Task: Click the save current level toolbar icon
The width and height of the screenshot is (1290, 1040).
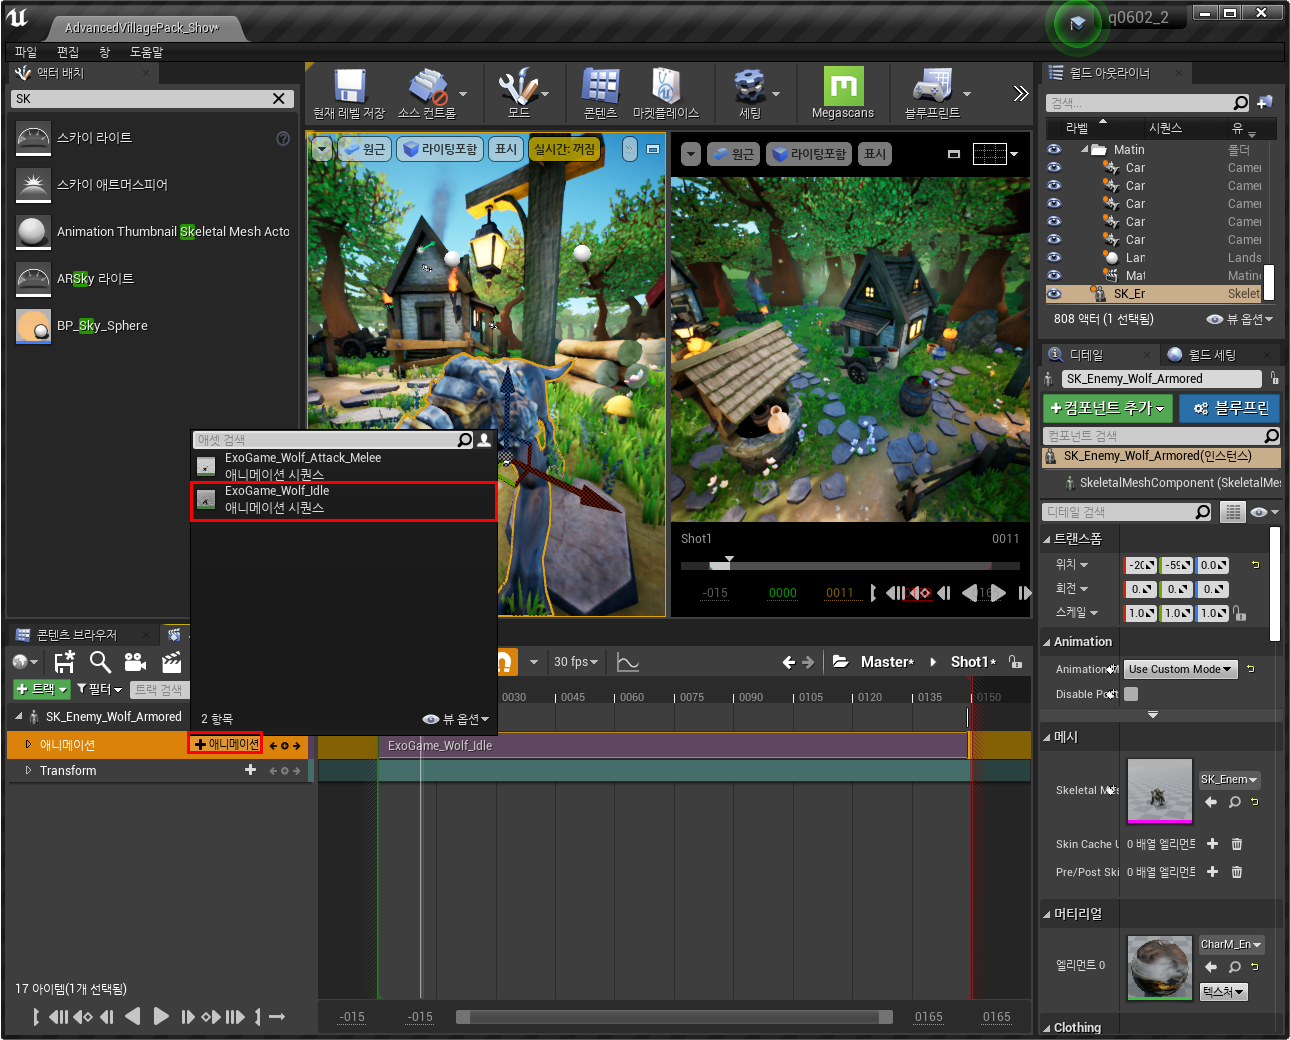Action: 349,87
